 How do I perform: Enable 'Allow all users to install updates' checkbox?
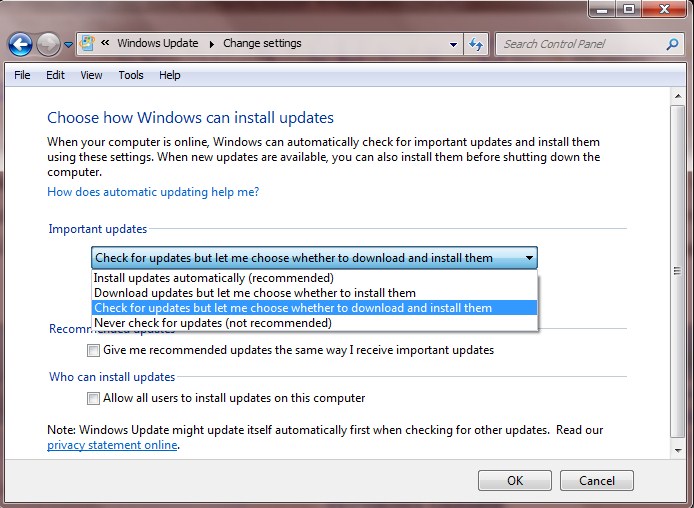tap(93, 398)
